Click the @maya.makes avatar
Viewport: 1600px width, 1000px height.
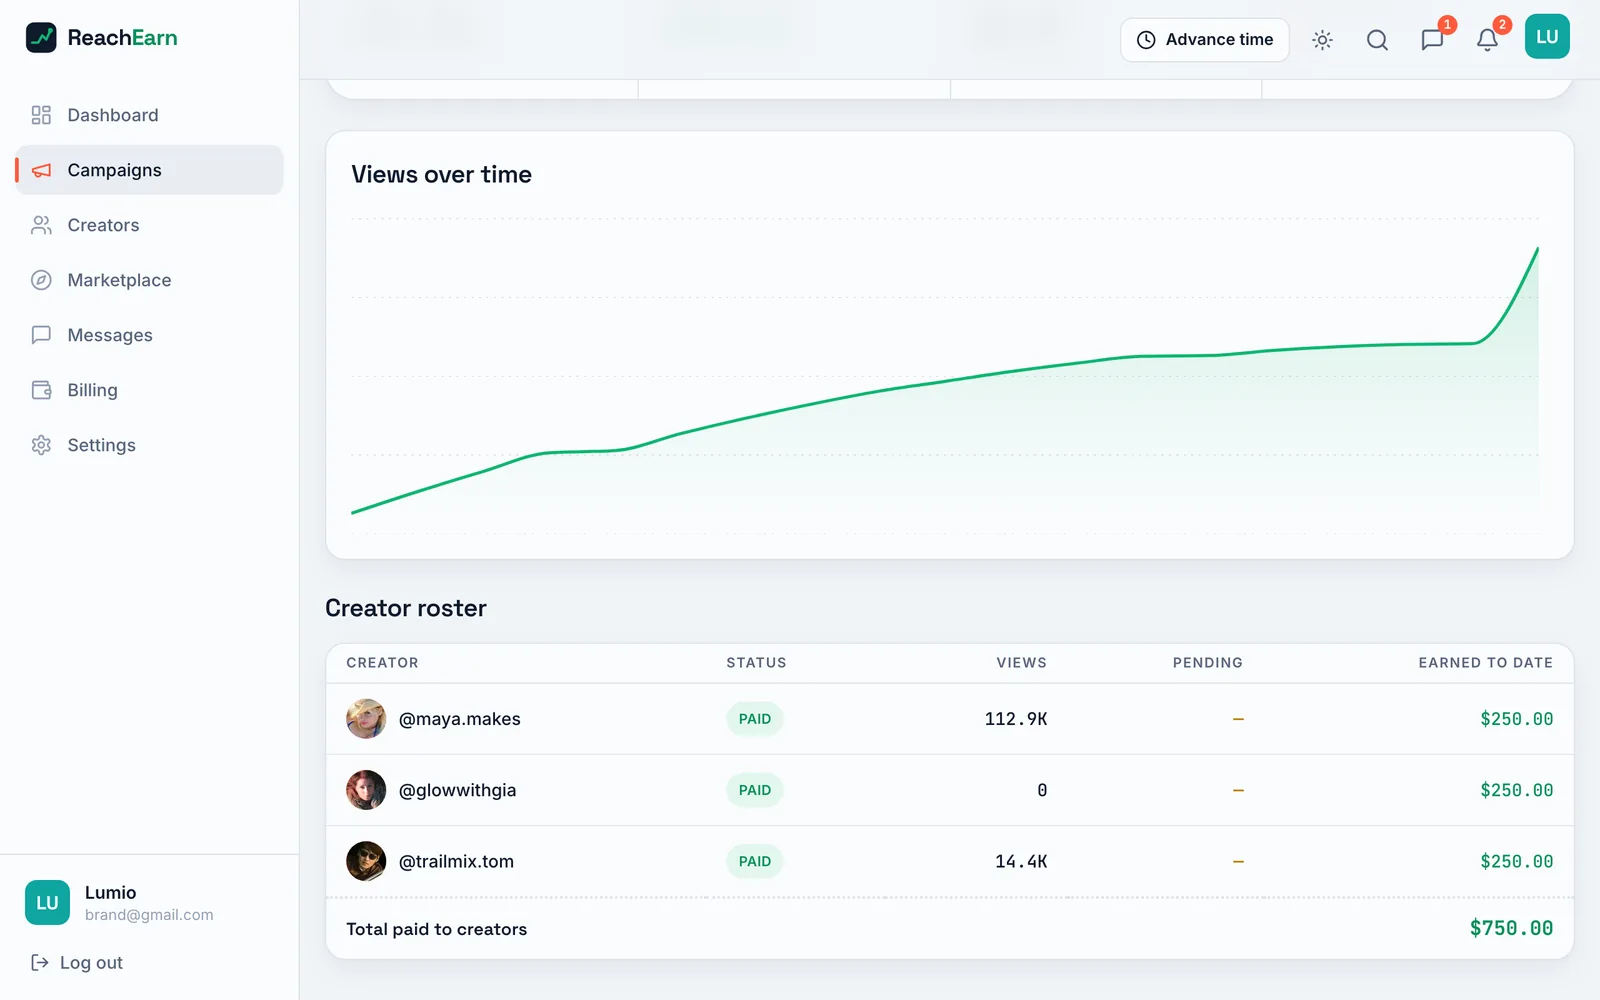[x=366, y=719]
